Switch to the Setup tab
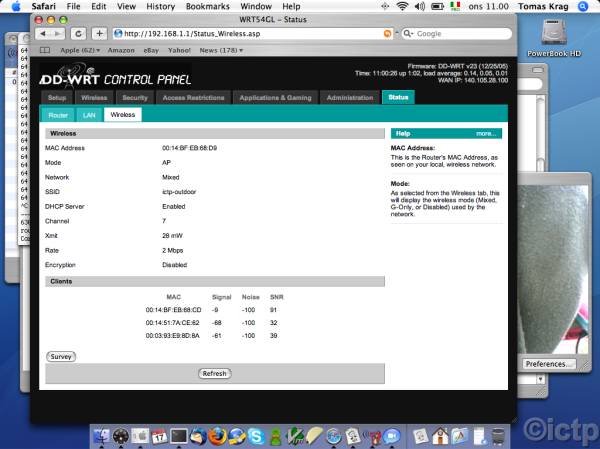Screen dimensions: 600x449 pyautogui.click(x=57, y=98)
